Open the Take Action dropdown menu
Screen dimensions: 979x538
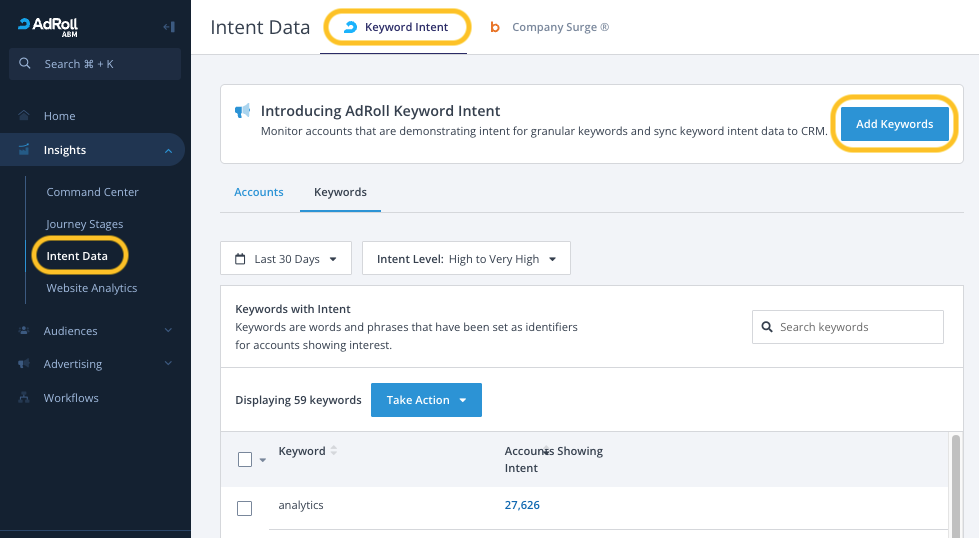pyautogui.click(x=426, y=400)
